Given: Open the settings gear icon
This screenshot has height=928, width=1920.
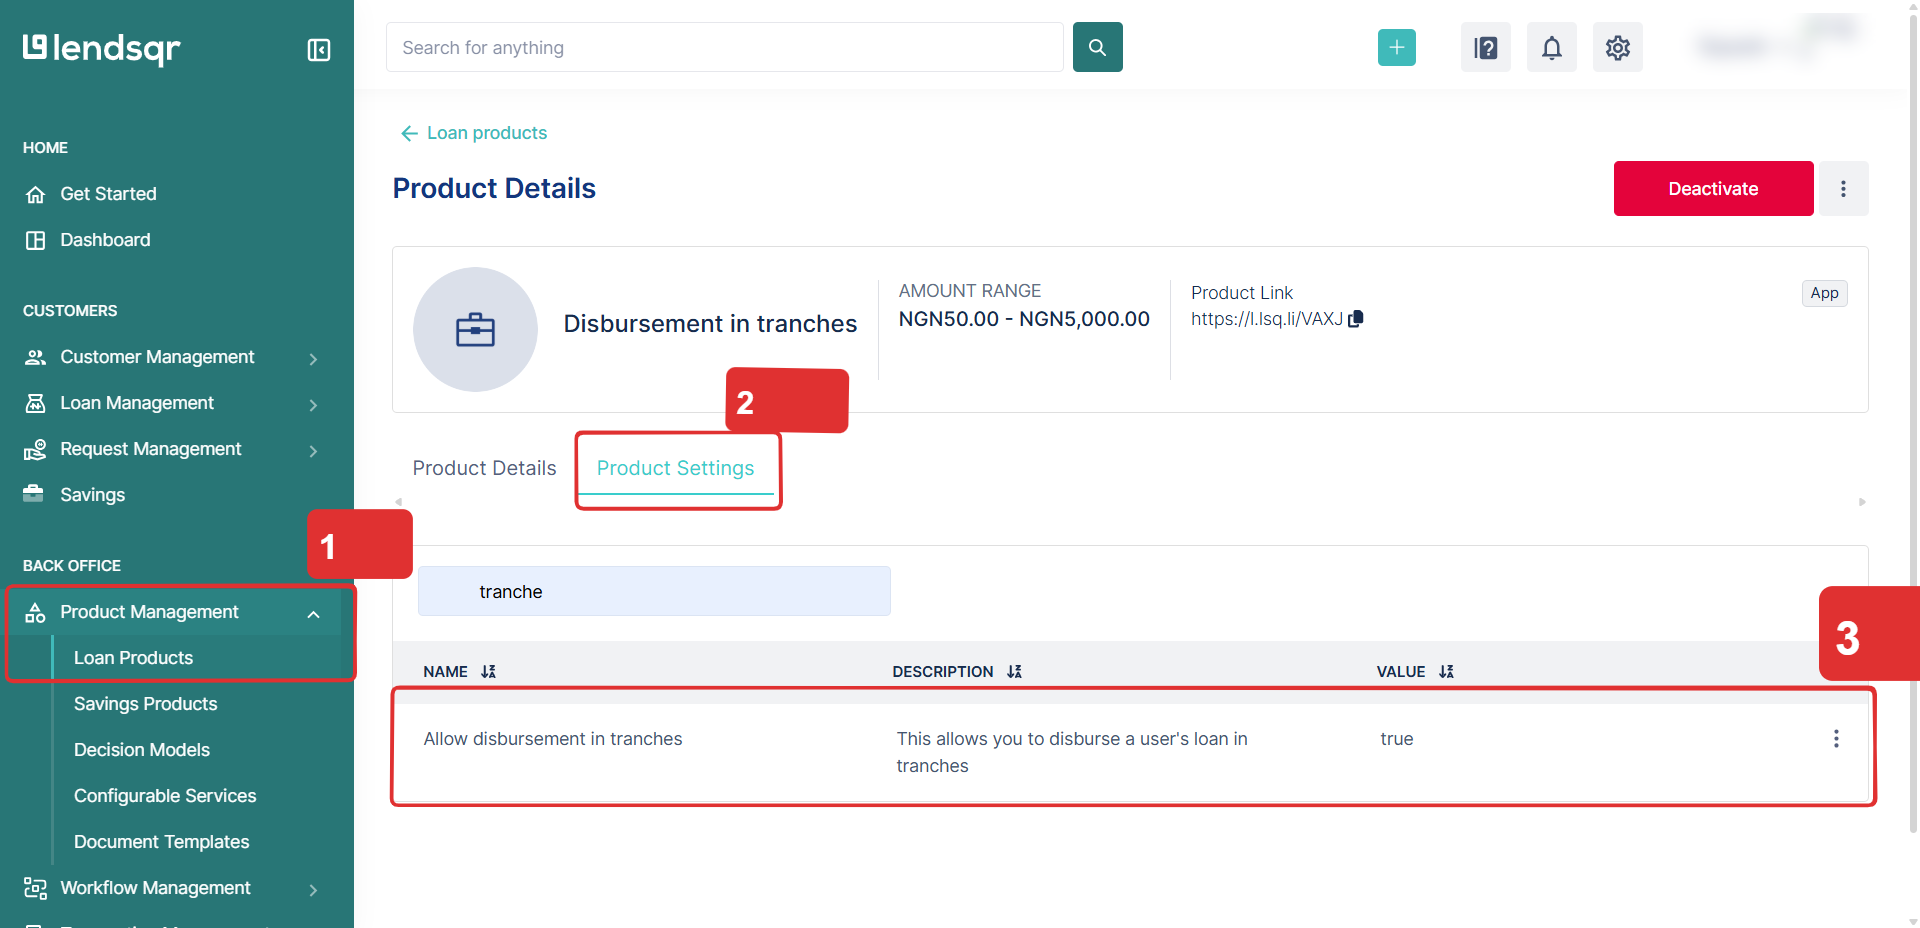Looking at the screenshot, I should pyautogui.click(x=1617, y=47).
